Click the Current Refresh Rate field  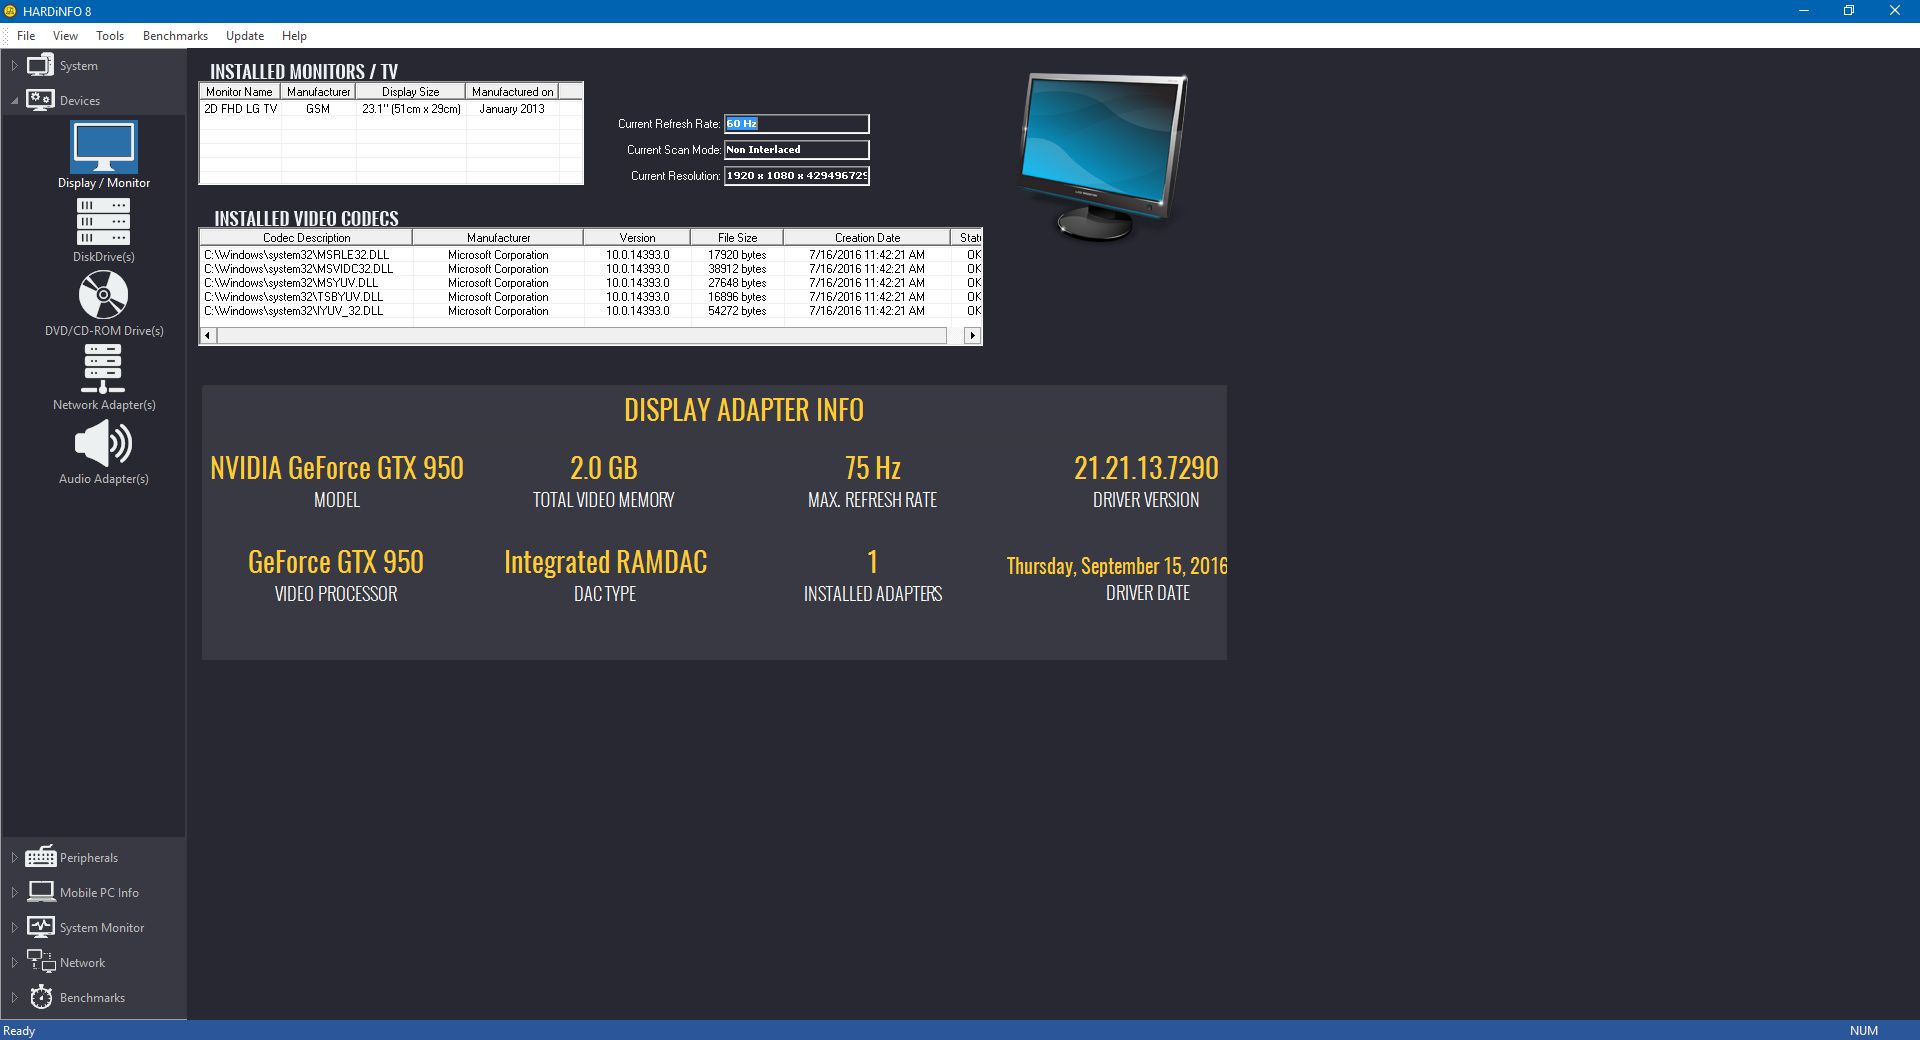coord(797,124)
